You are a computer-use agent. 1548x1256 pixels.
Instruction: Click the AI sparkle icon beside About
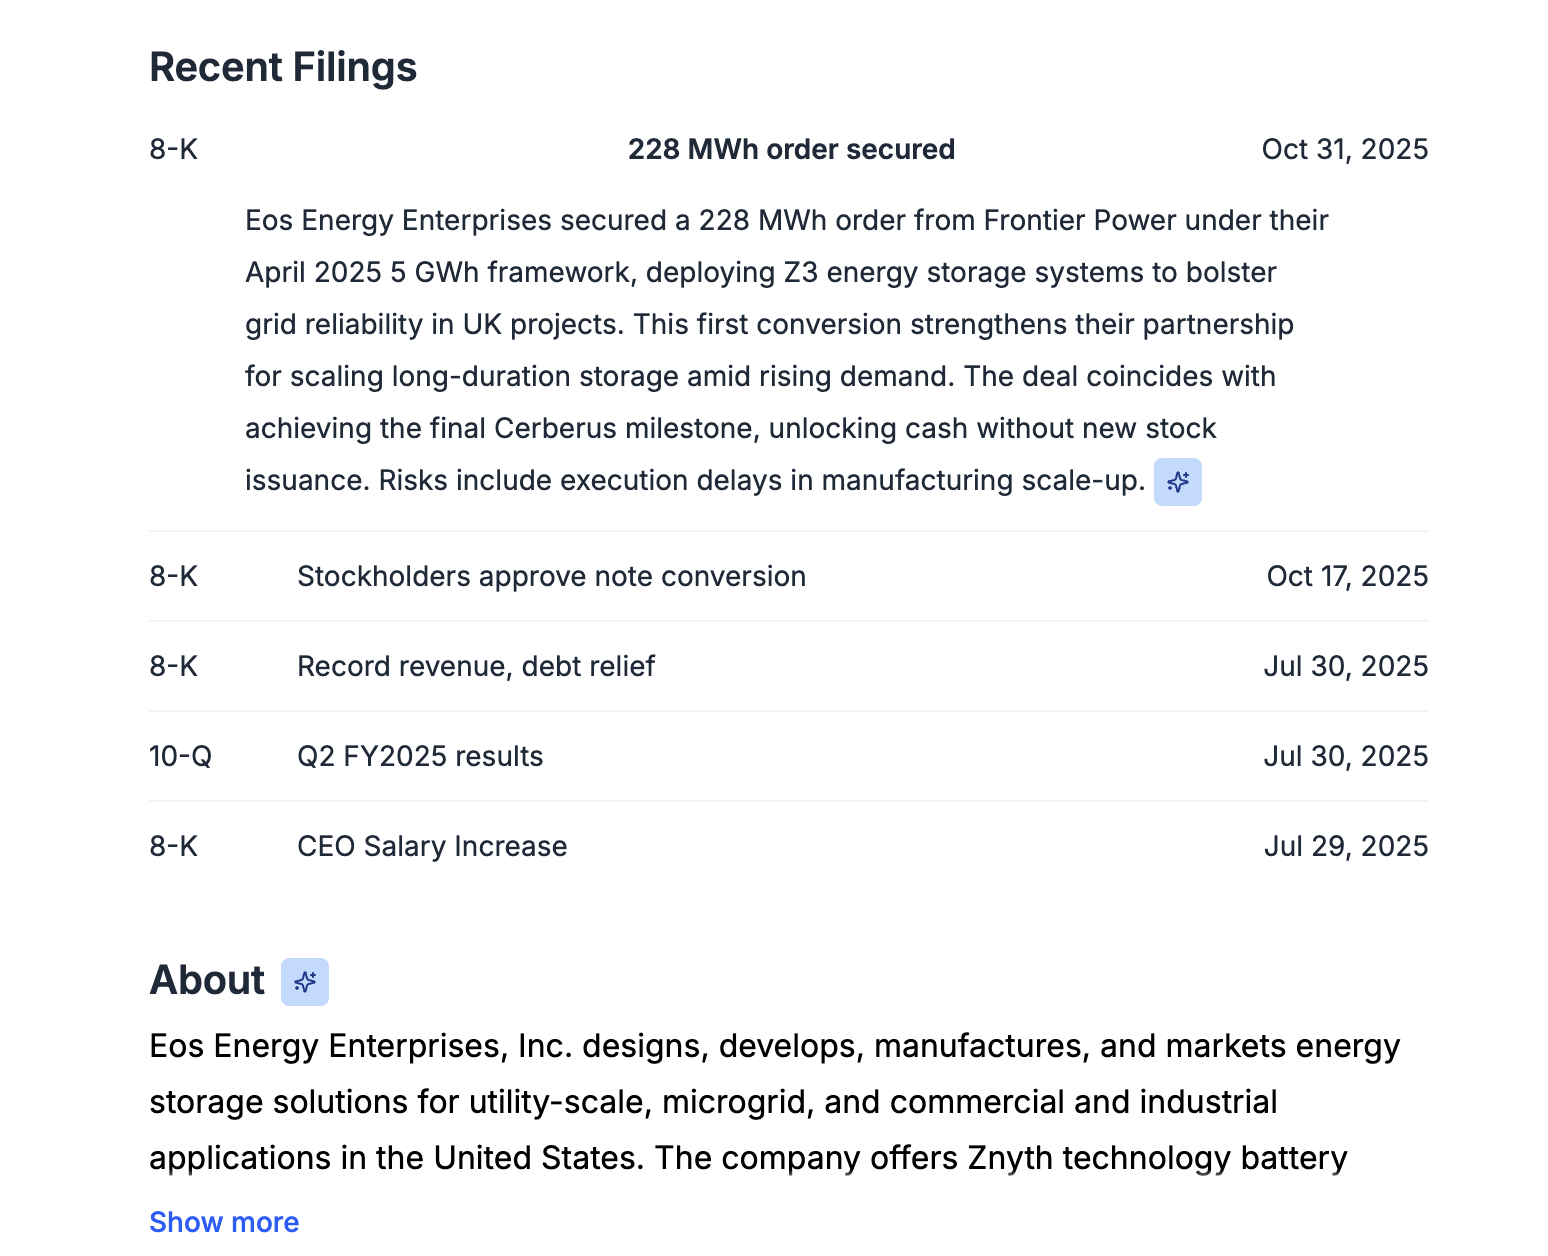[305, 982]
